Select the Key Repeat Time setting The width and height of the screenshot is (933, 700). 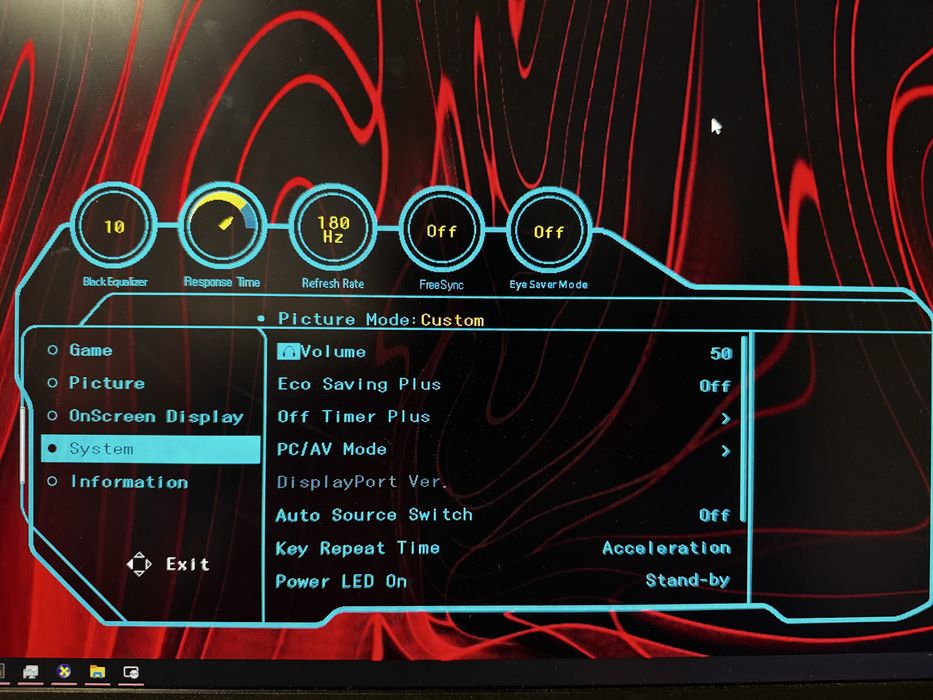[x=358, y=548]
